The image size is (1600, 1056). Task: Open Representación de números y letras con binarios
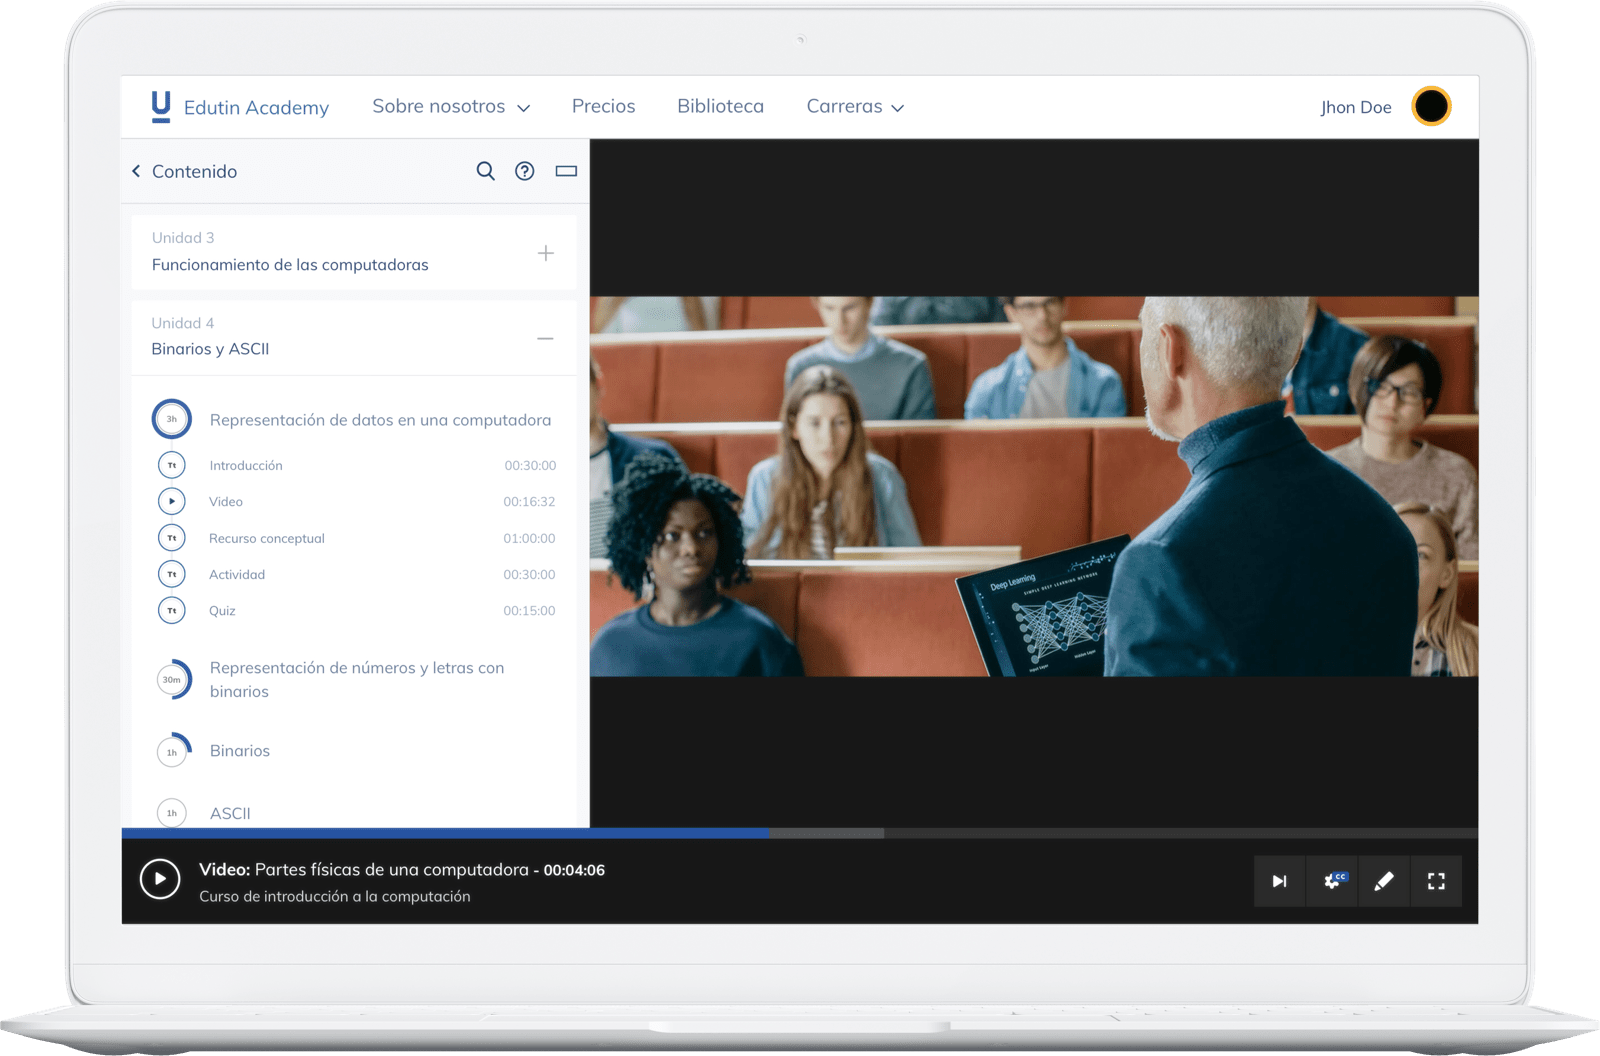357,680
